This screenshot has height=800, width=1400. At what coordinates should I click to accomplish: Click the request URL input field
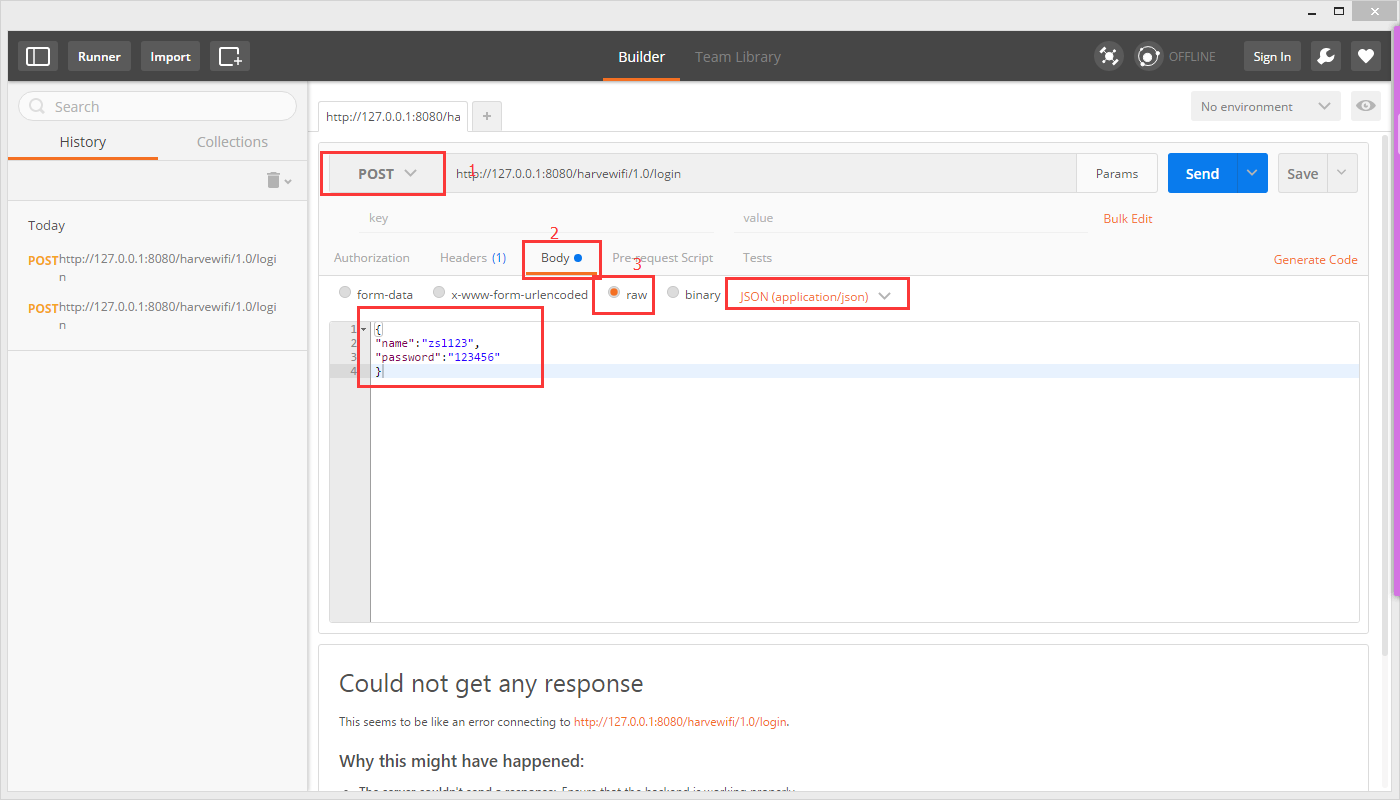pos(760,174)
